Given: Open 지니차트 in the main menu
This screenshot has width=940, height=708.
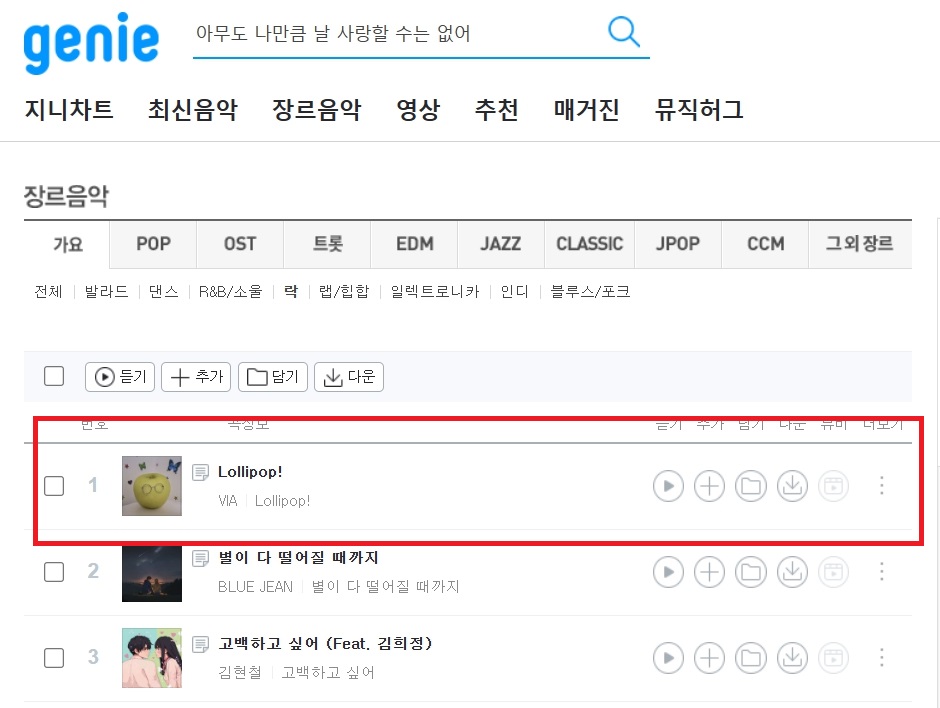Looking at the screenshot, I should click(x=69, y=110).
